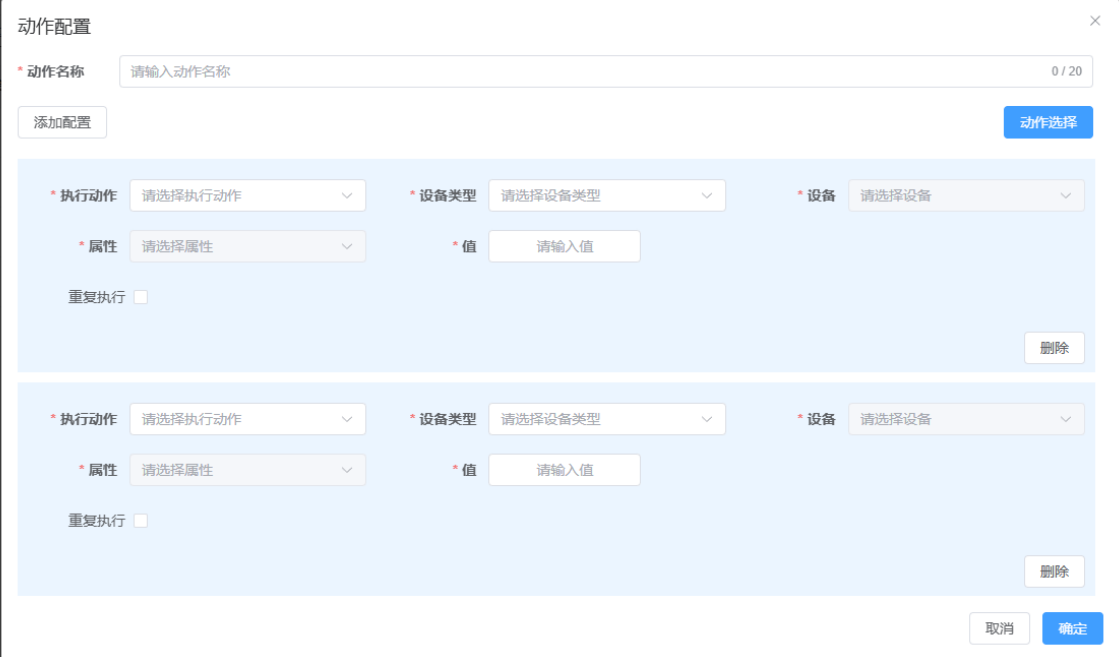Click the 动作名称 input field

(x=605, y=71)
